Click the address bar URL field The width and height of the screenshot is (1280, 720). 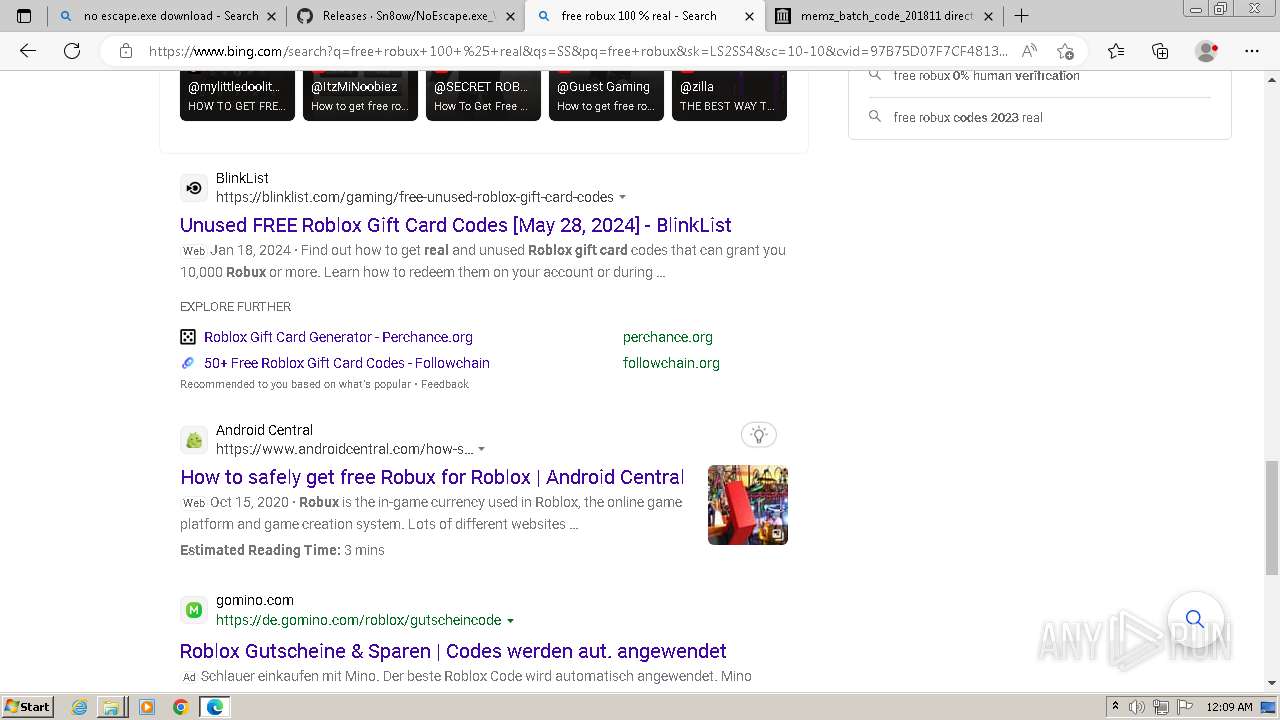point(578,51)
